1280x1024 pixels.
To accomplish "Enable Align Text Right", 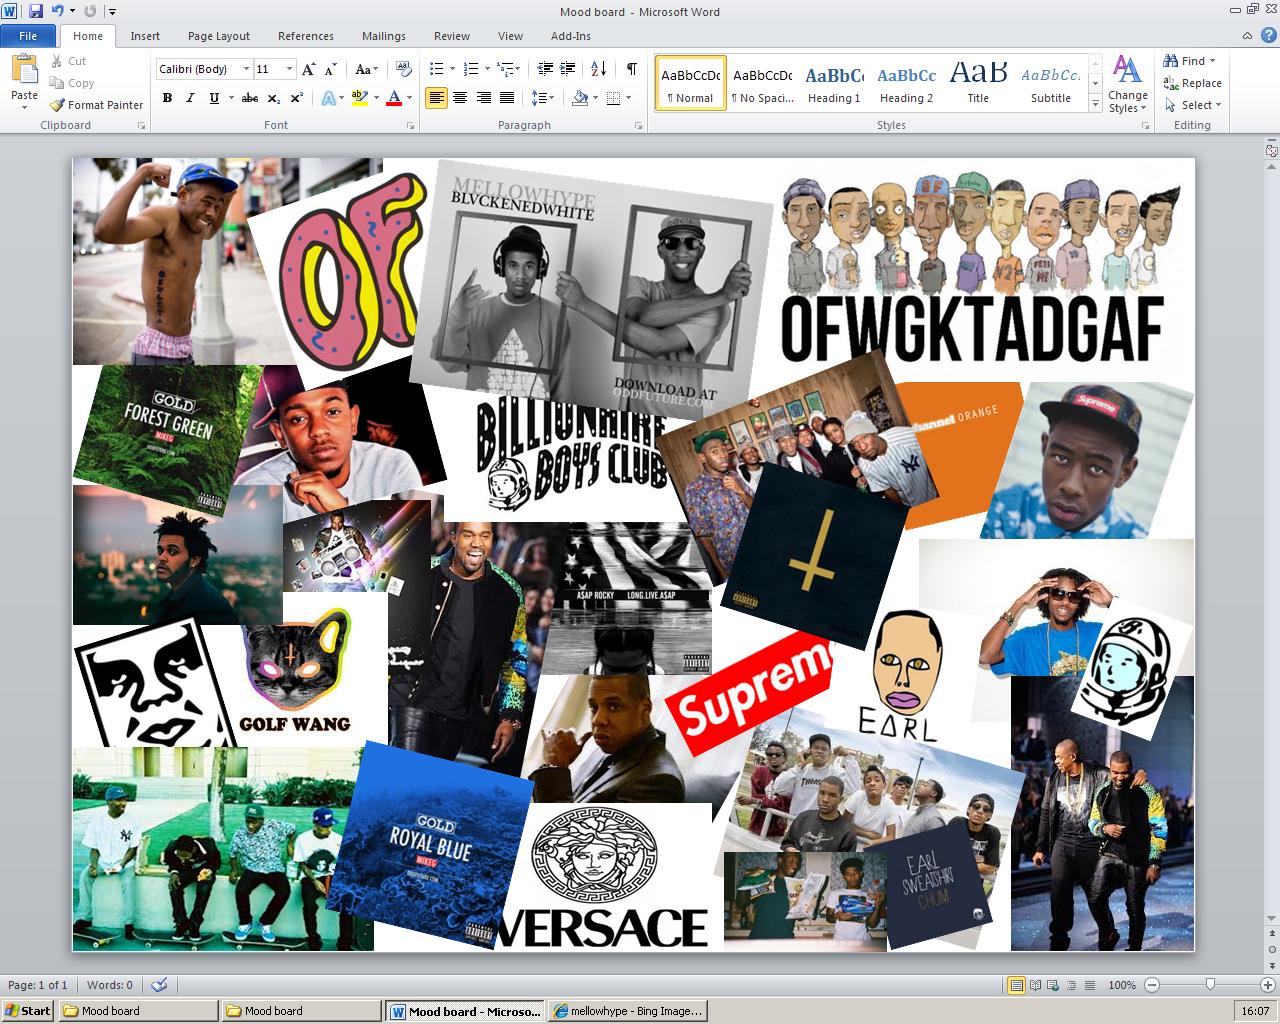I will point(484,98).
